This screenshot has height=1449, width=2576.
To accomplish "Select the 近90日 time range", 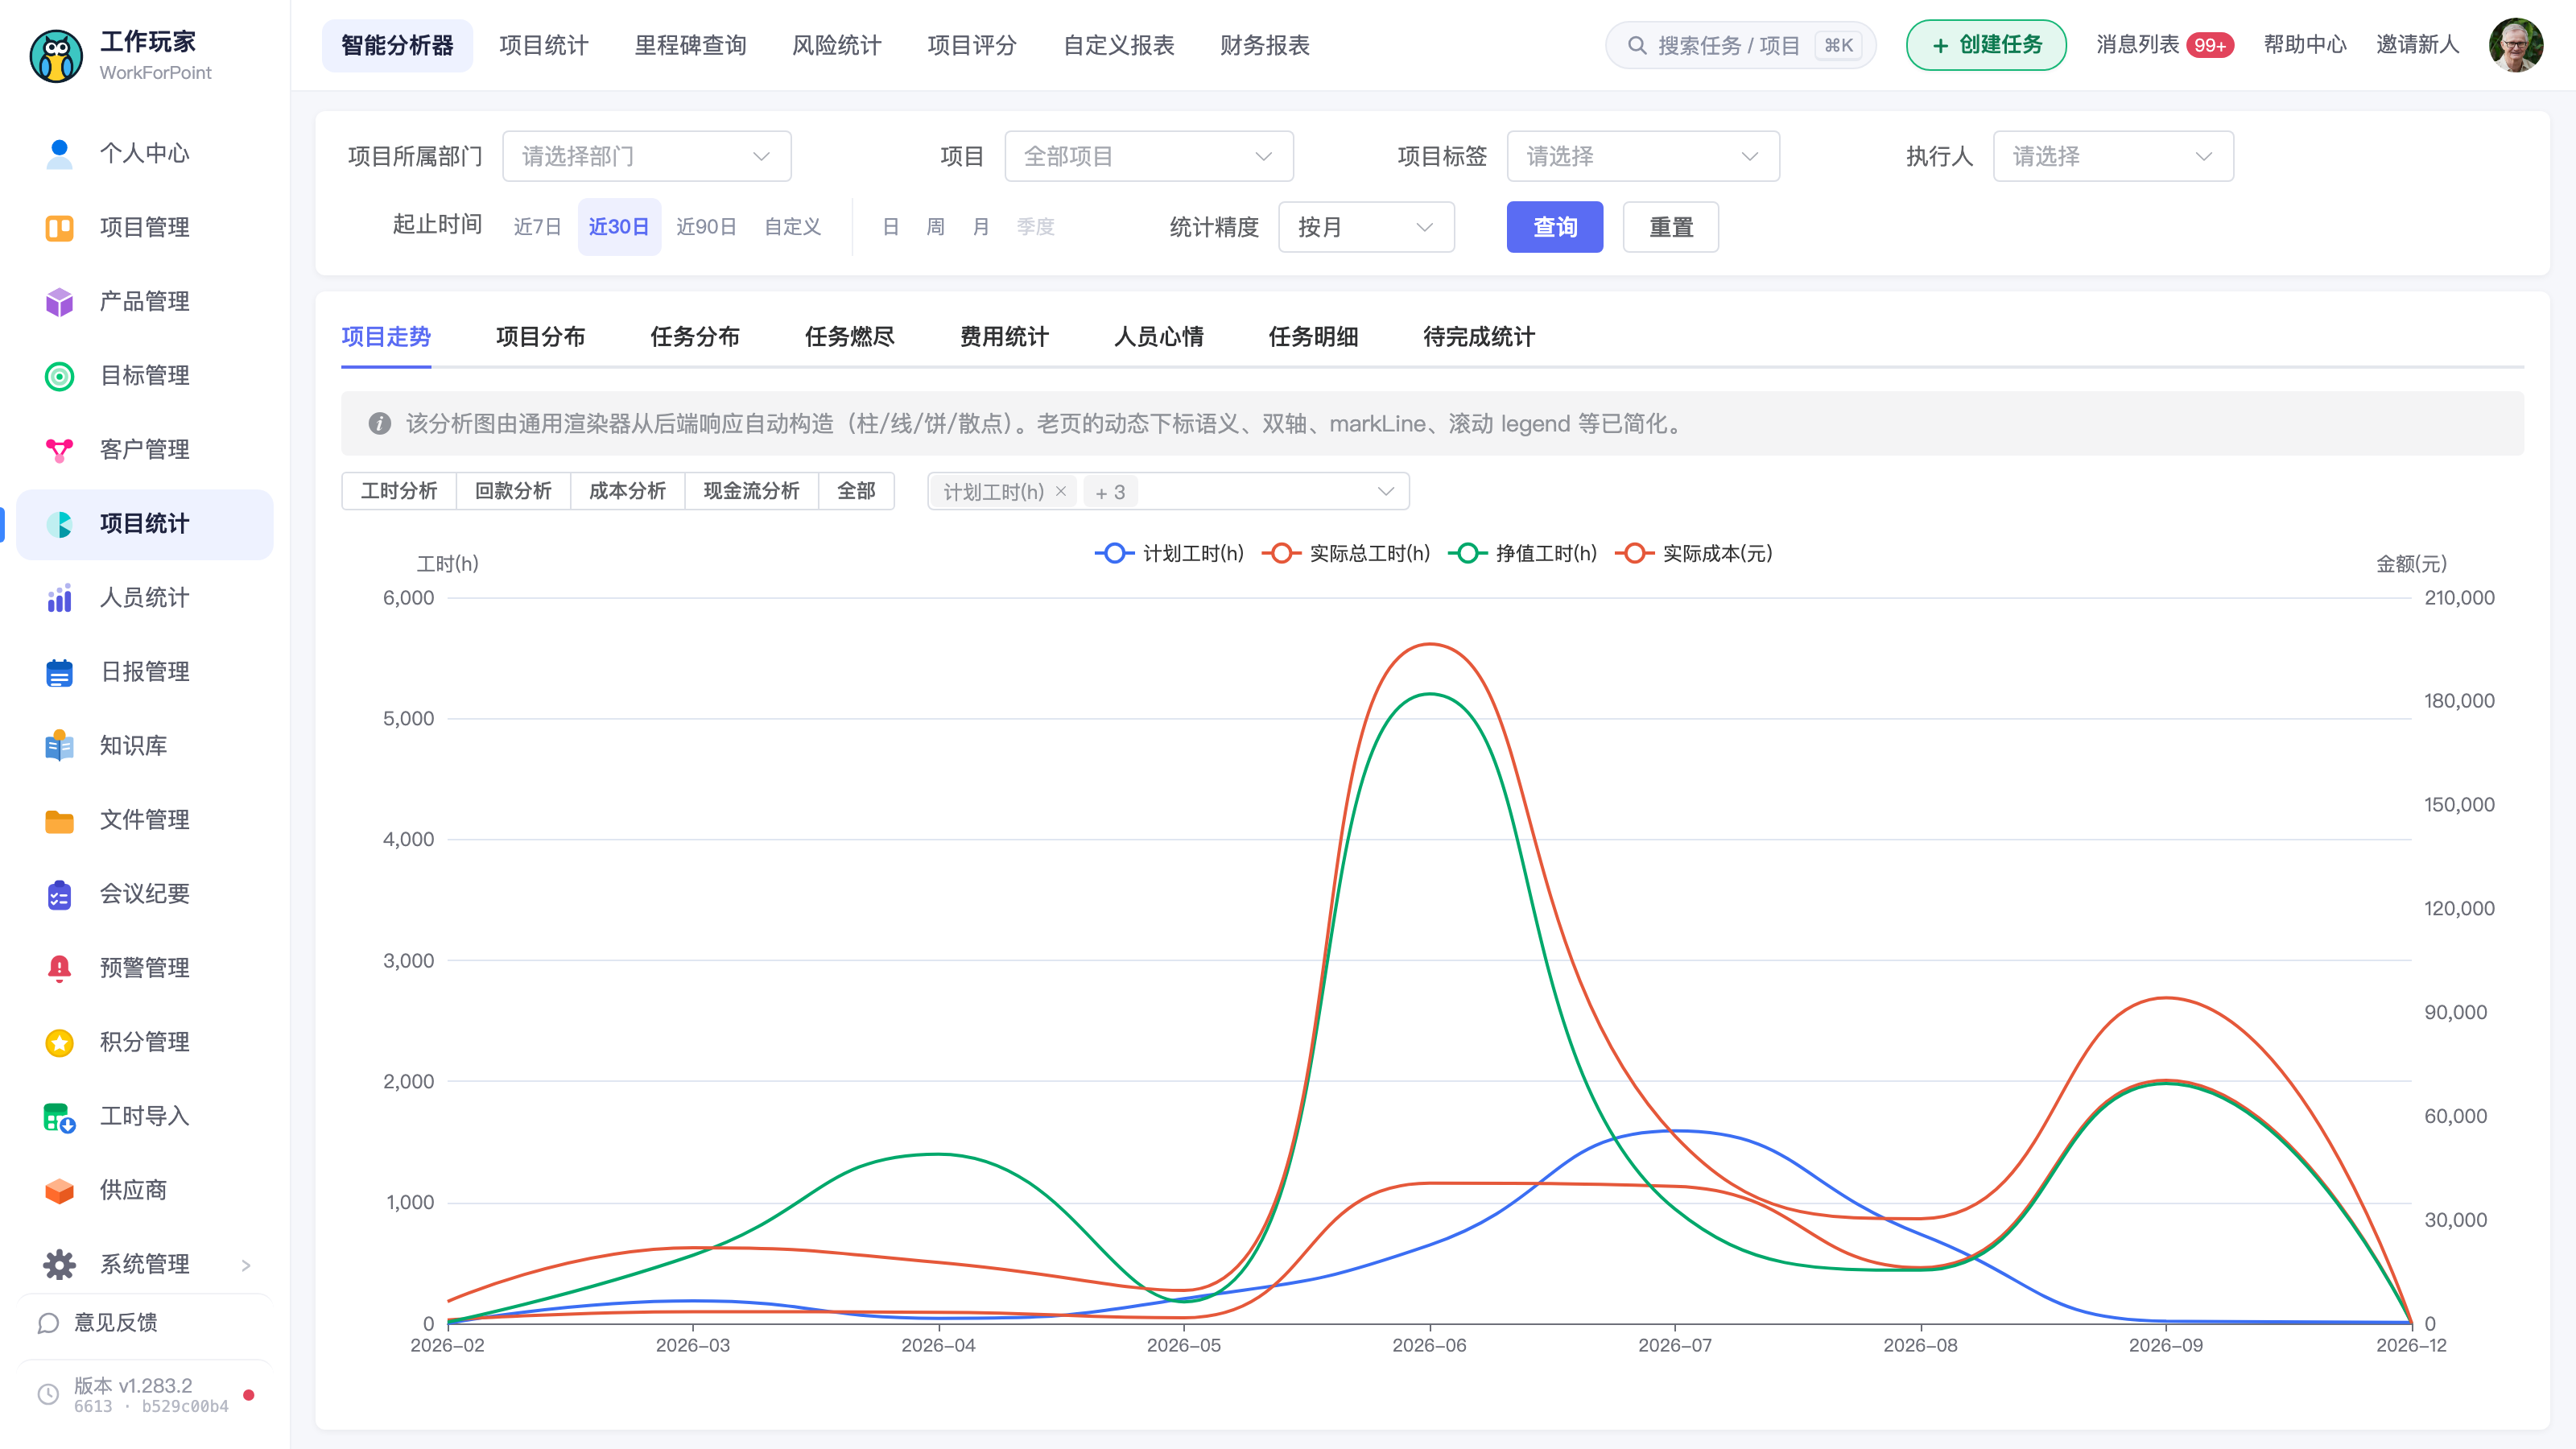I will [x=706, y=227].
